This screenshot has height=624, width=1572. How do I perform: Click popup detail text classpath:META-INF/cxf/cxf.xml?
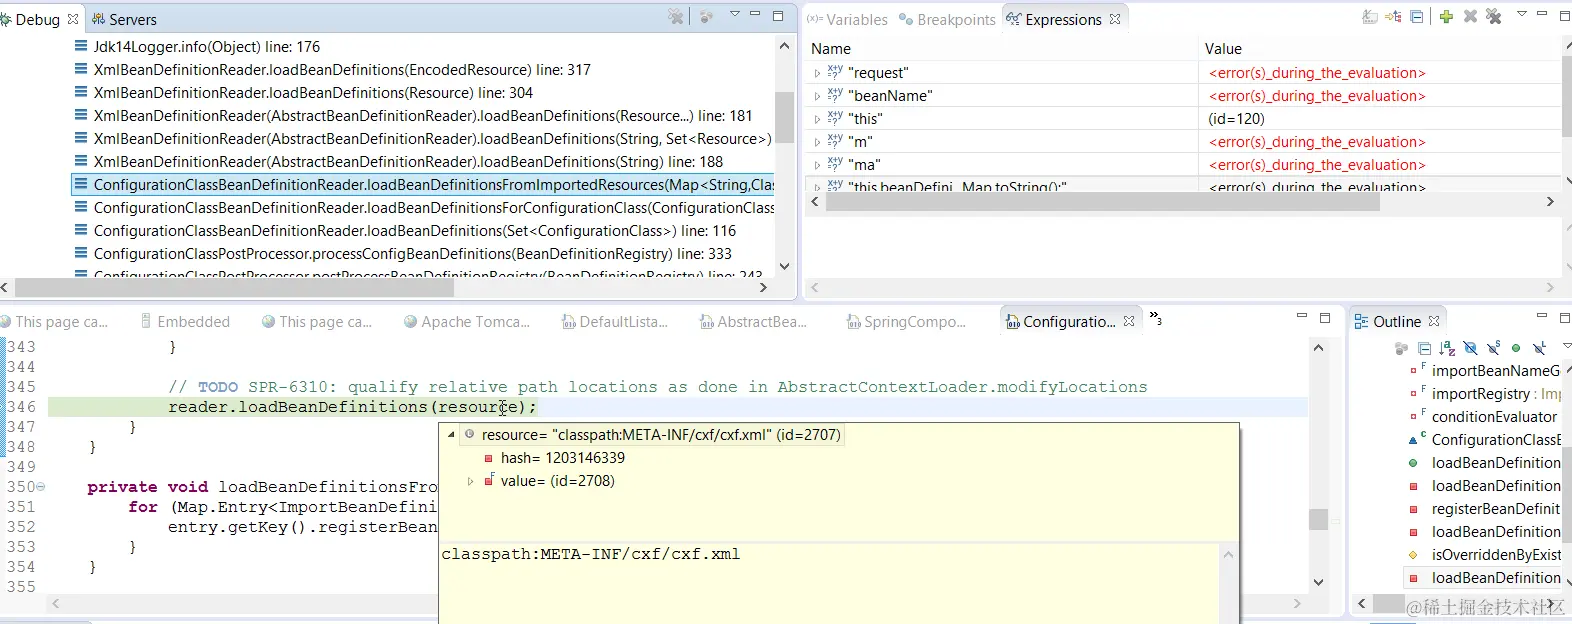pos(591,554)
